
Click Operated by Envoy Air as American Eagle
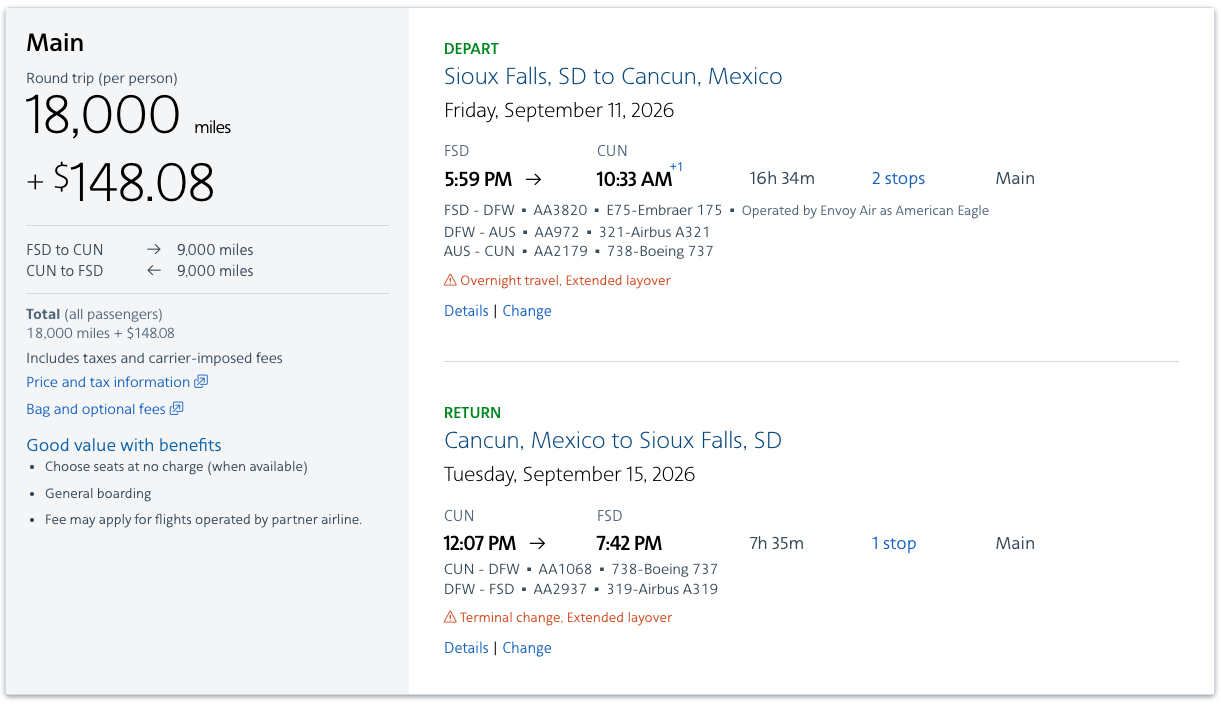click(865, 210)
